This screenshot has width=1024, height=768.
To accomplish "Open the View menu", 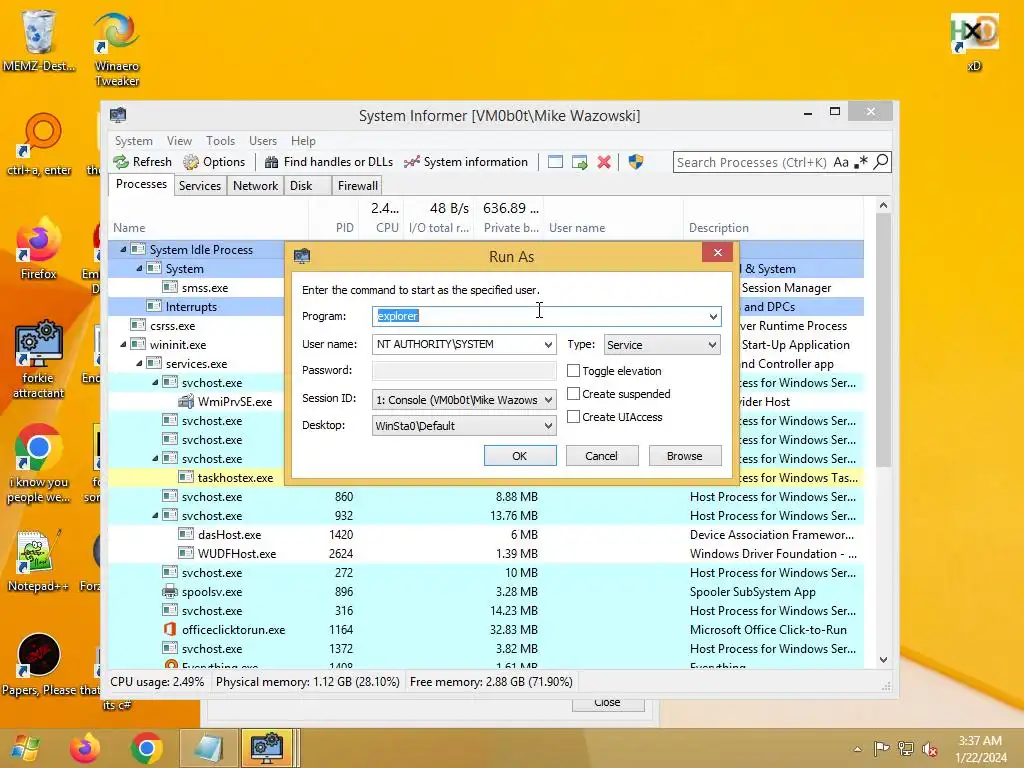I will pos(179,141).
